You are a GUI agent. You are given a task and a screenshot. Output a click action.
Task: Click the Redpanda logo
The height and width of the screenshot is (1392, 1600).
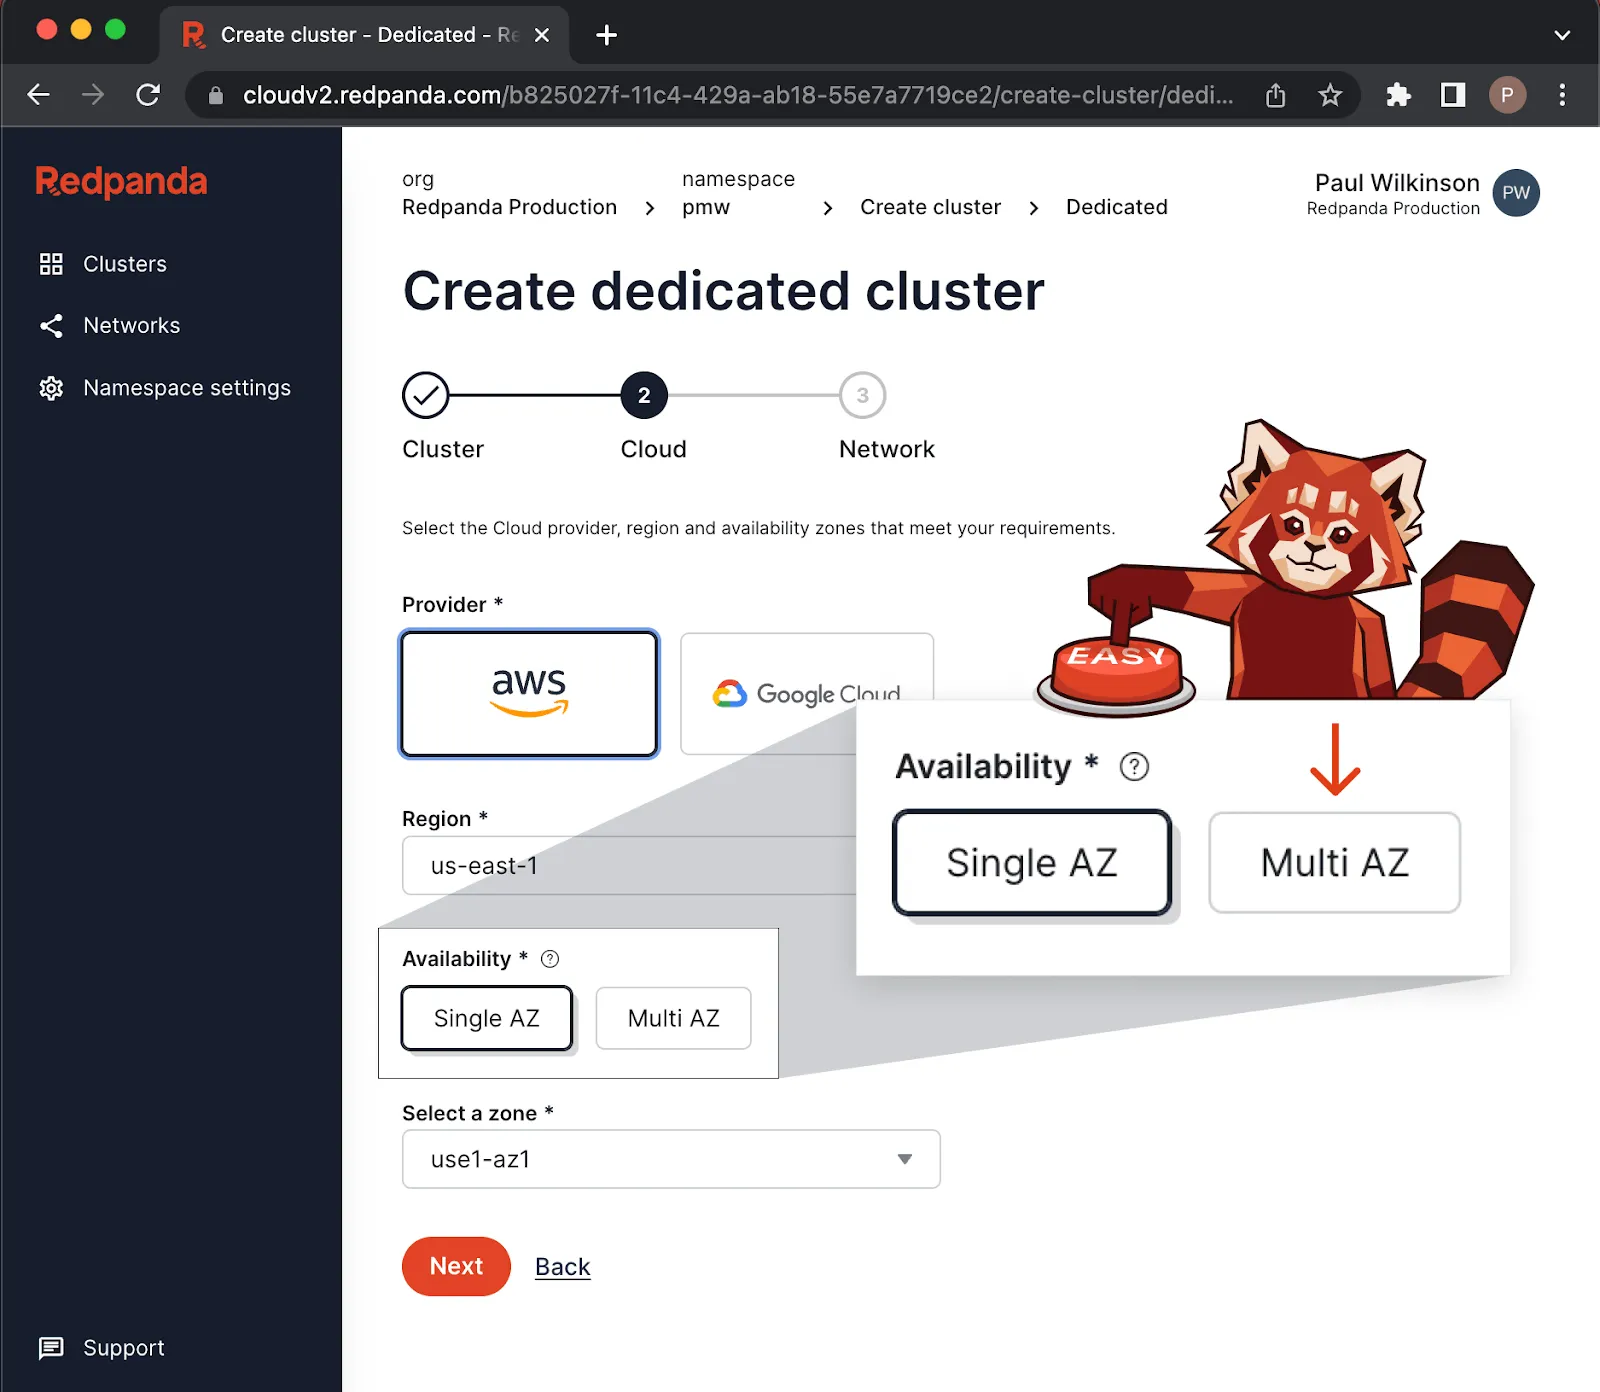pyautogui.click(x=121, y=182)
